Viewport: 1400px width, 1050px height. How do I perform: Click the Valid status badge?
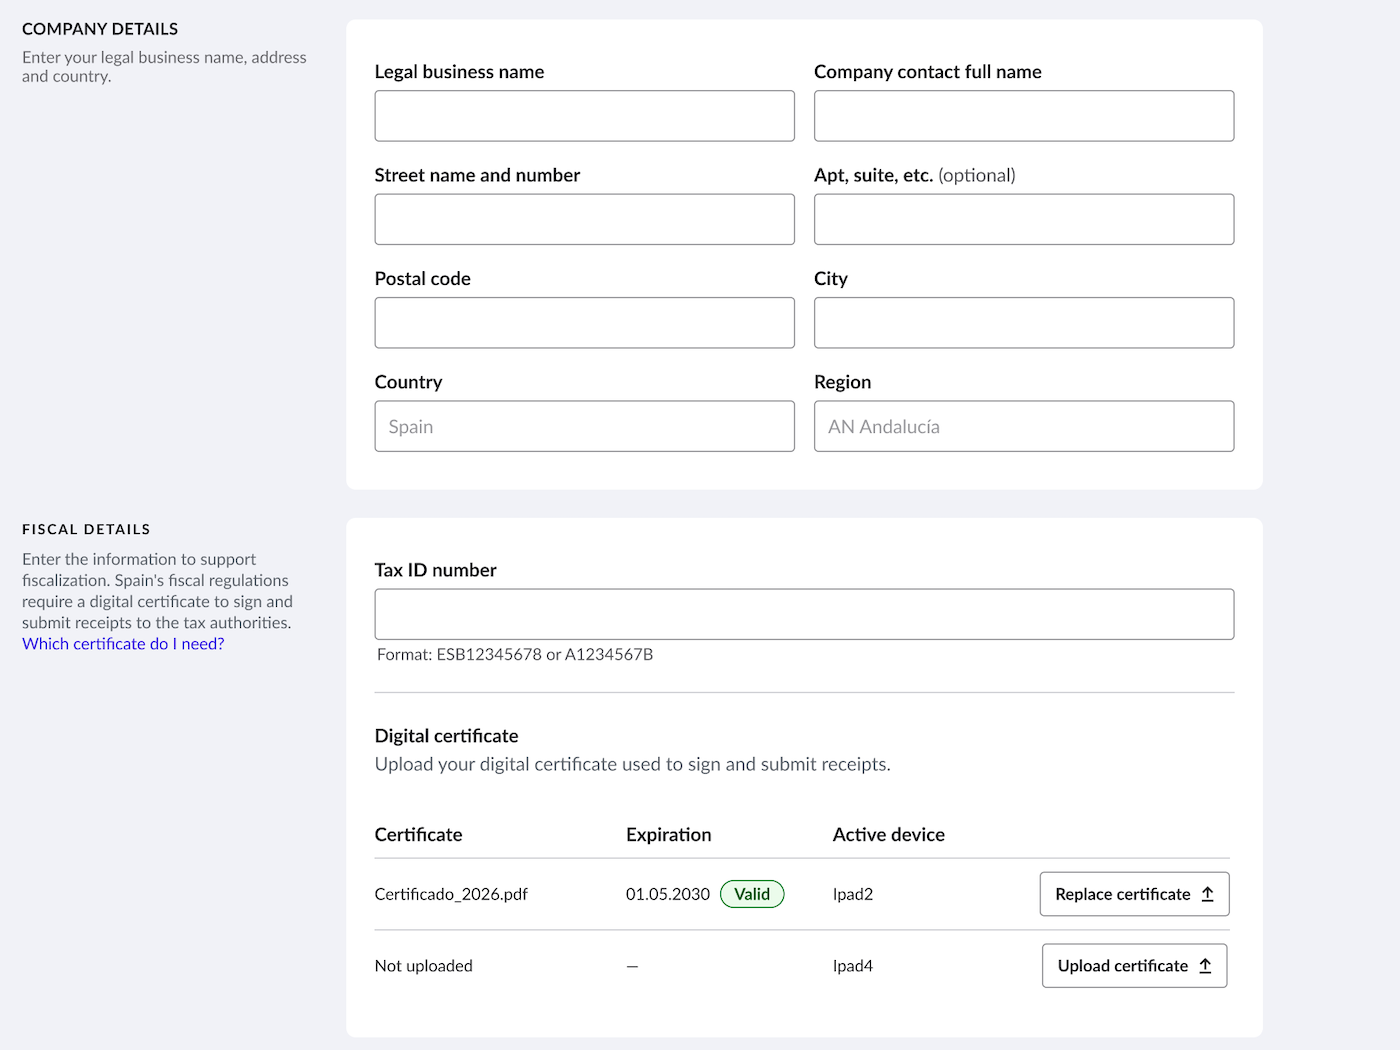click(752, 894)
